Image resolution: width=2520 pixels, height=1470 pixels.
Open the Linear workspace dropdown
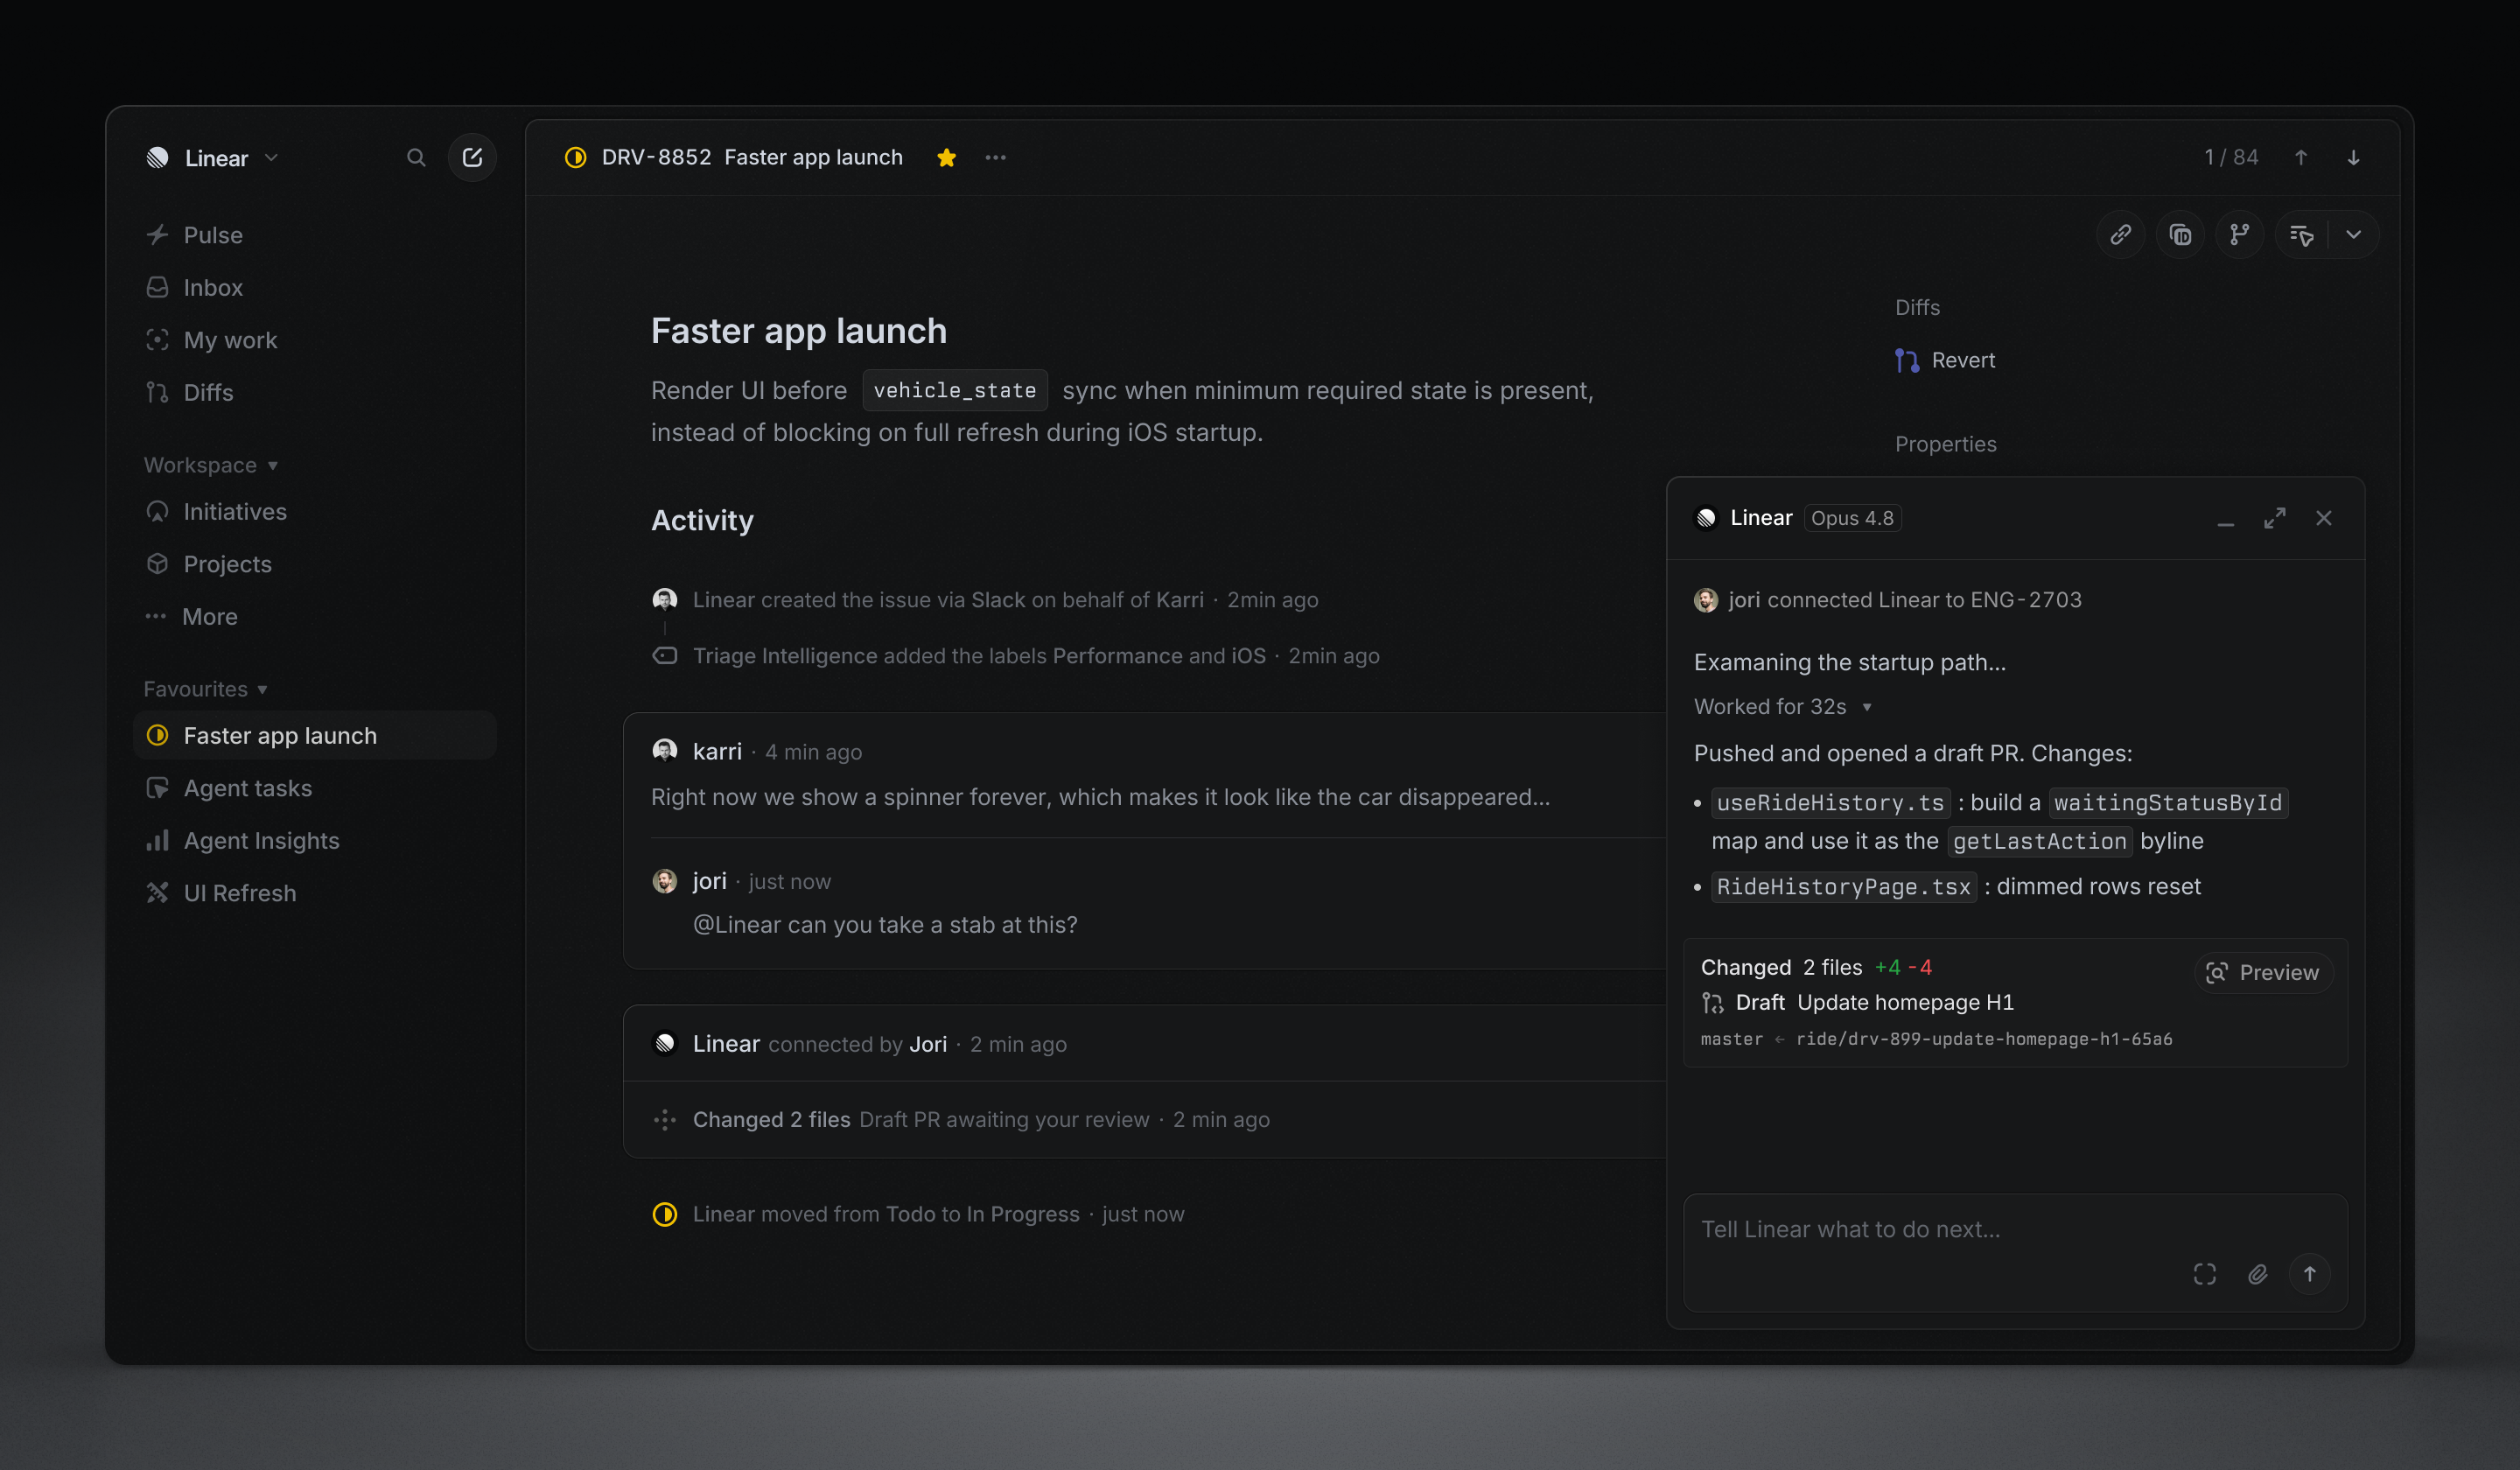coord(213,158)
